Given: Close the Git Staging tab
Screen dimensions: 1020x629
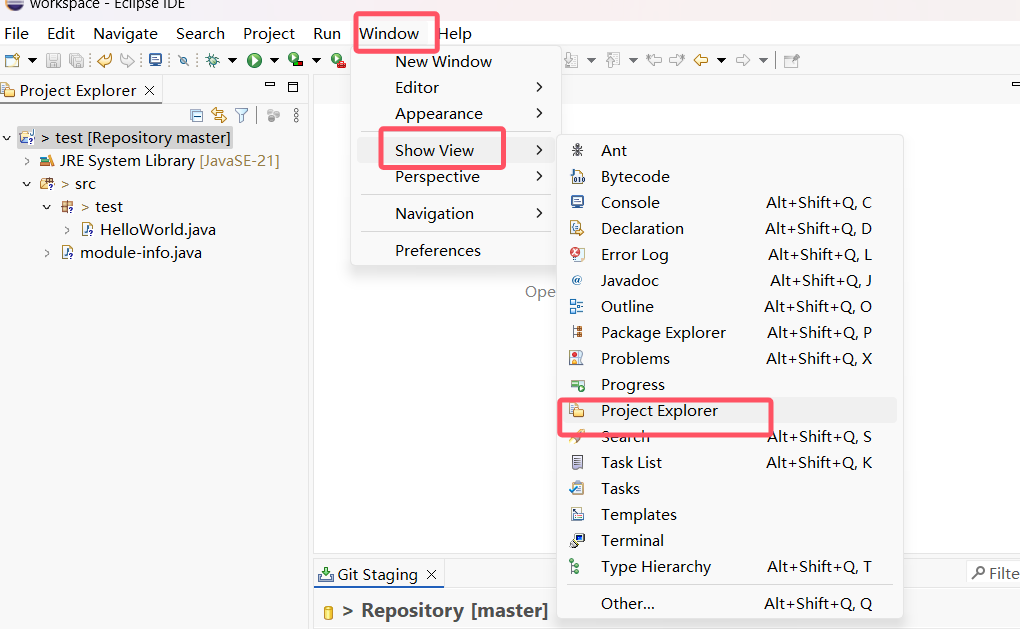Looking at the screenshot, I should pos(431,575).
